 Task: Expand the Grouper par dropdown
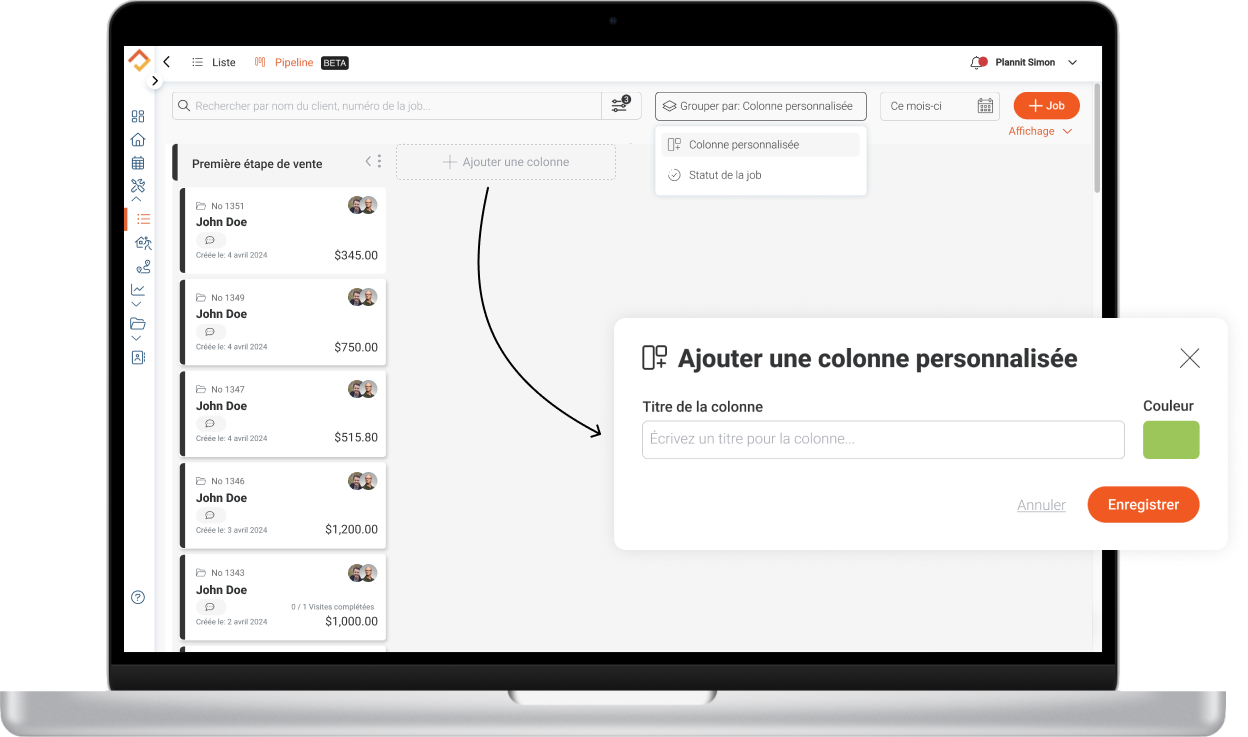pyautogui.click(x=760, y=106)
